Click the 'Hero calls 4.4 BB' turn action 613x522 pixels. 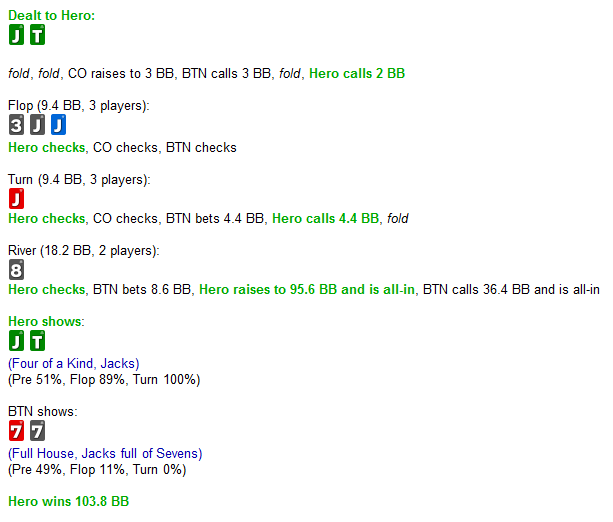tap(326, 218)
